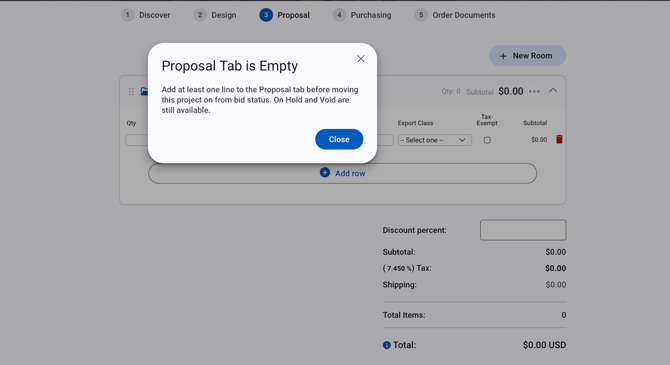Image resolution: width=670 pixels, height=365 pixels.
Task: Click the room folder icon
Action: pyautogui.click(x=144, y=91)
